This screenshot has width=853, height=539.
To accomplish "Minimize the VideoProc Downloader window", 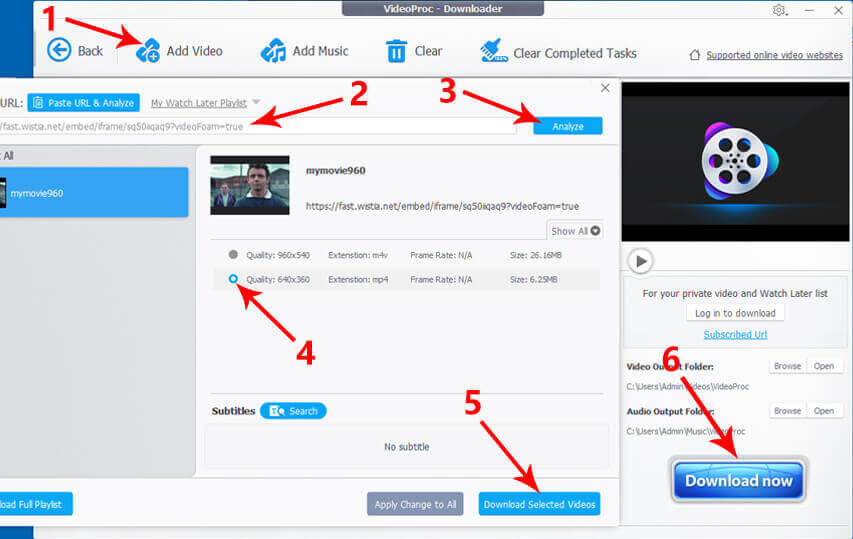I will [x=809, y=10].
